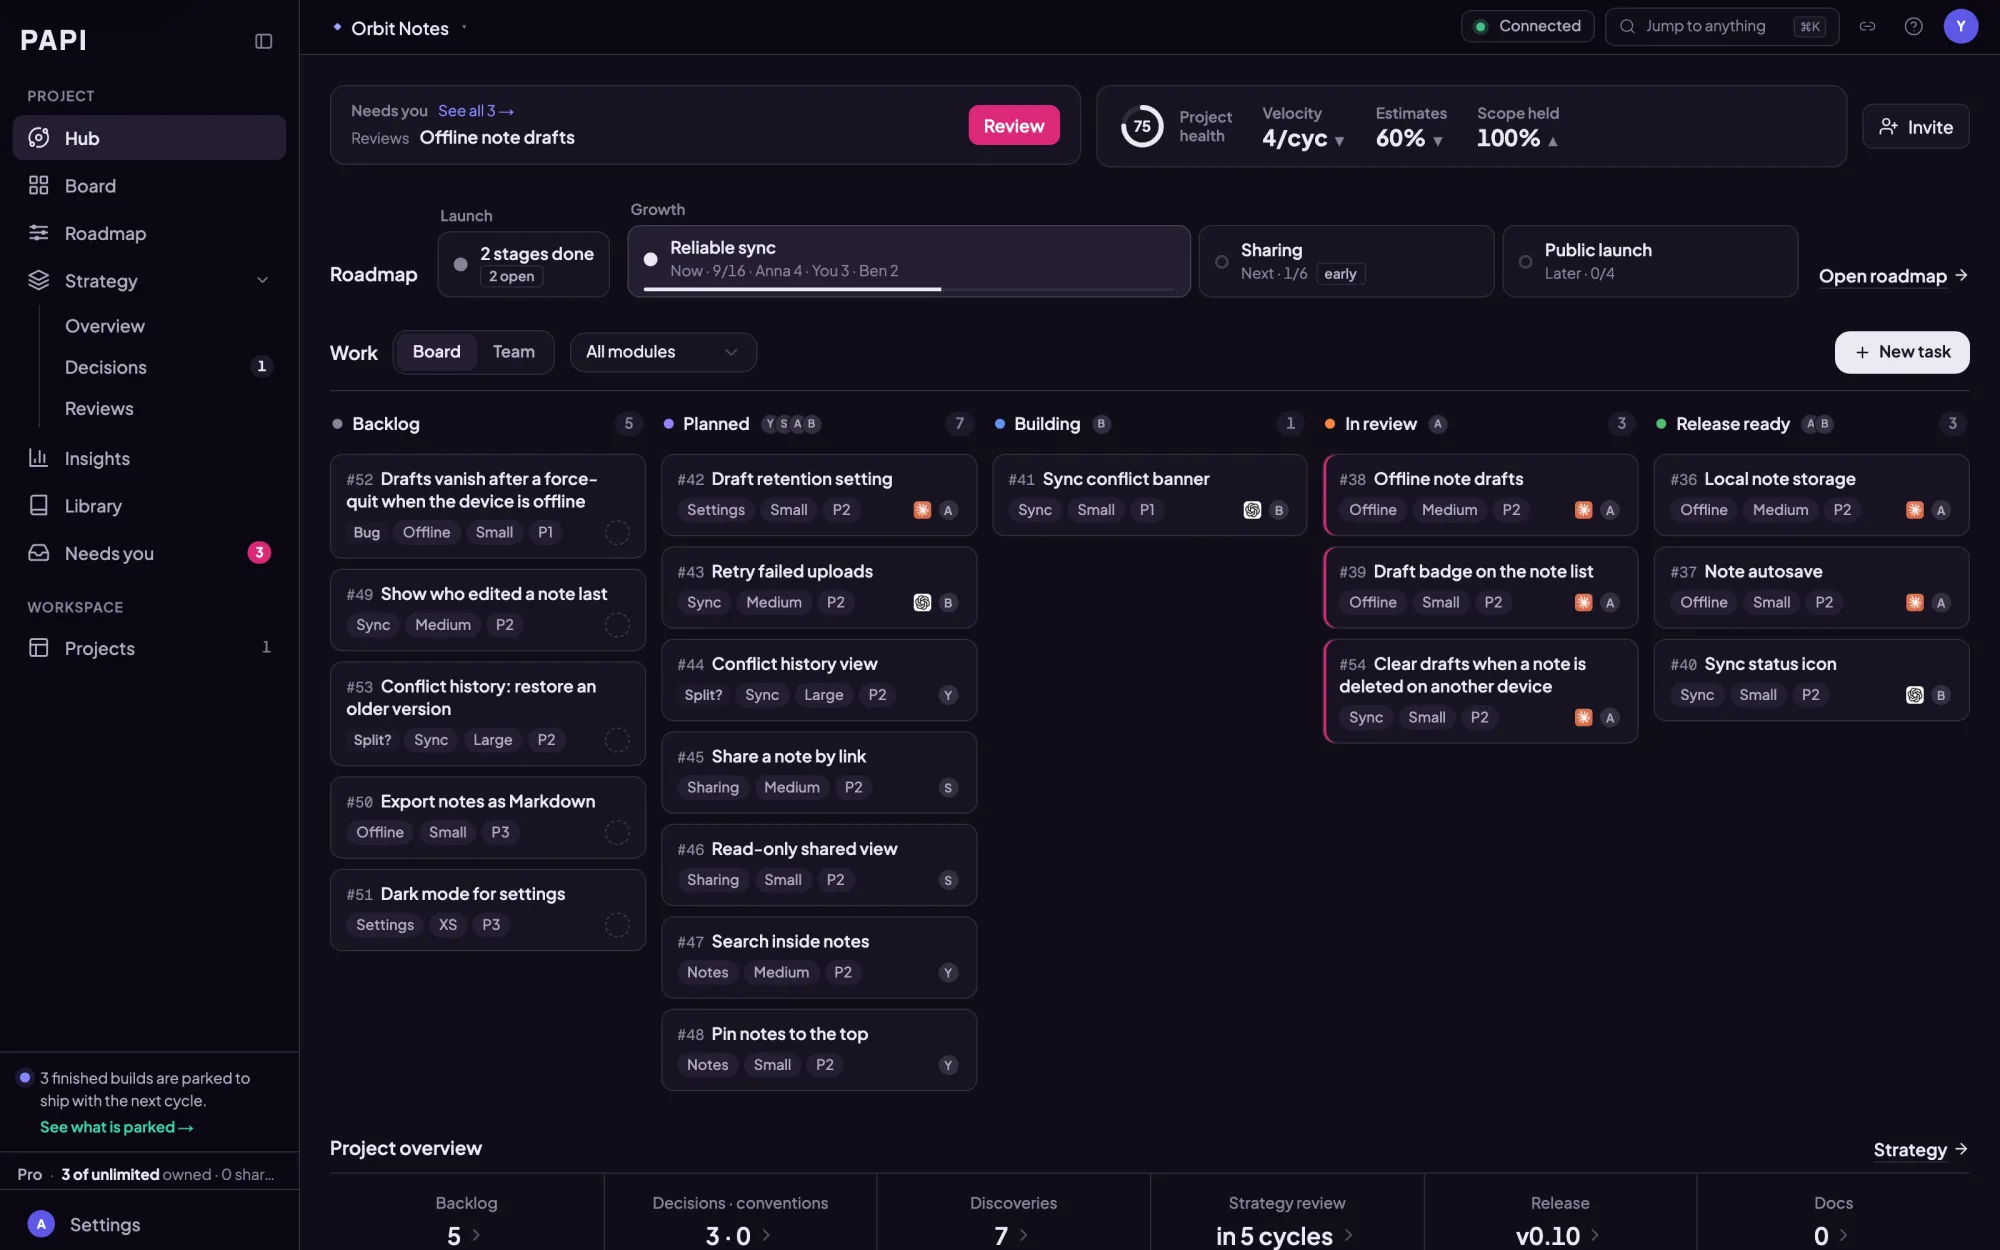Expand the Backlog 5 overview chevron
This screenshot has height=1250, width=2000.
coord(476,1236)
